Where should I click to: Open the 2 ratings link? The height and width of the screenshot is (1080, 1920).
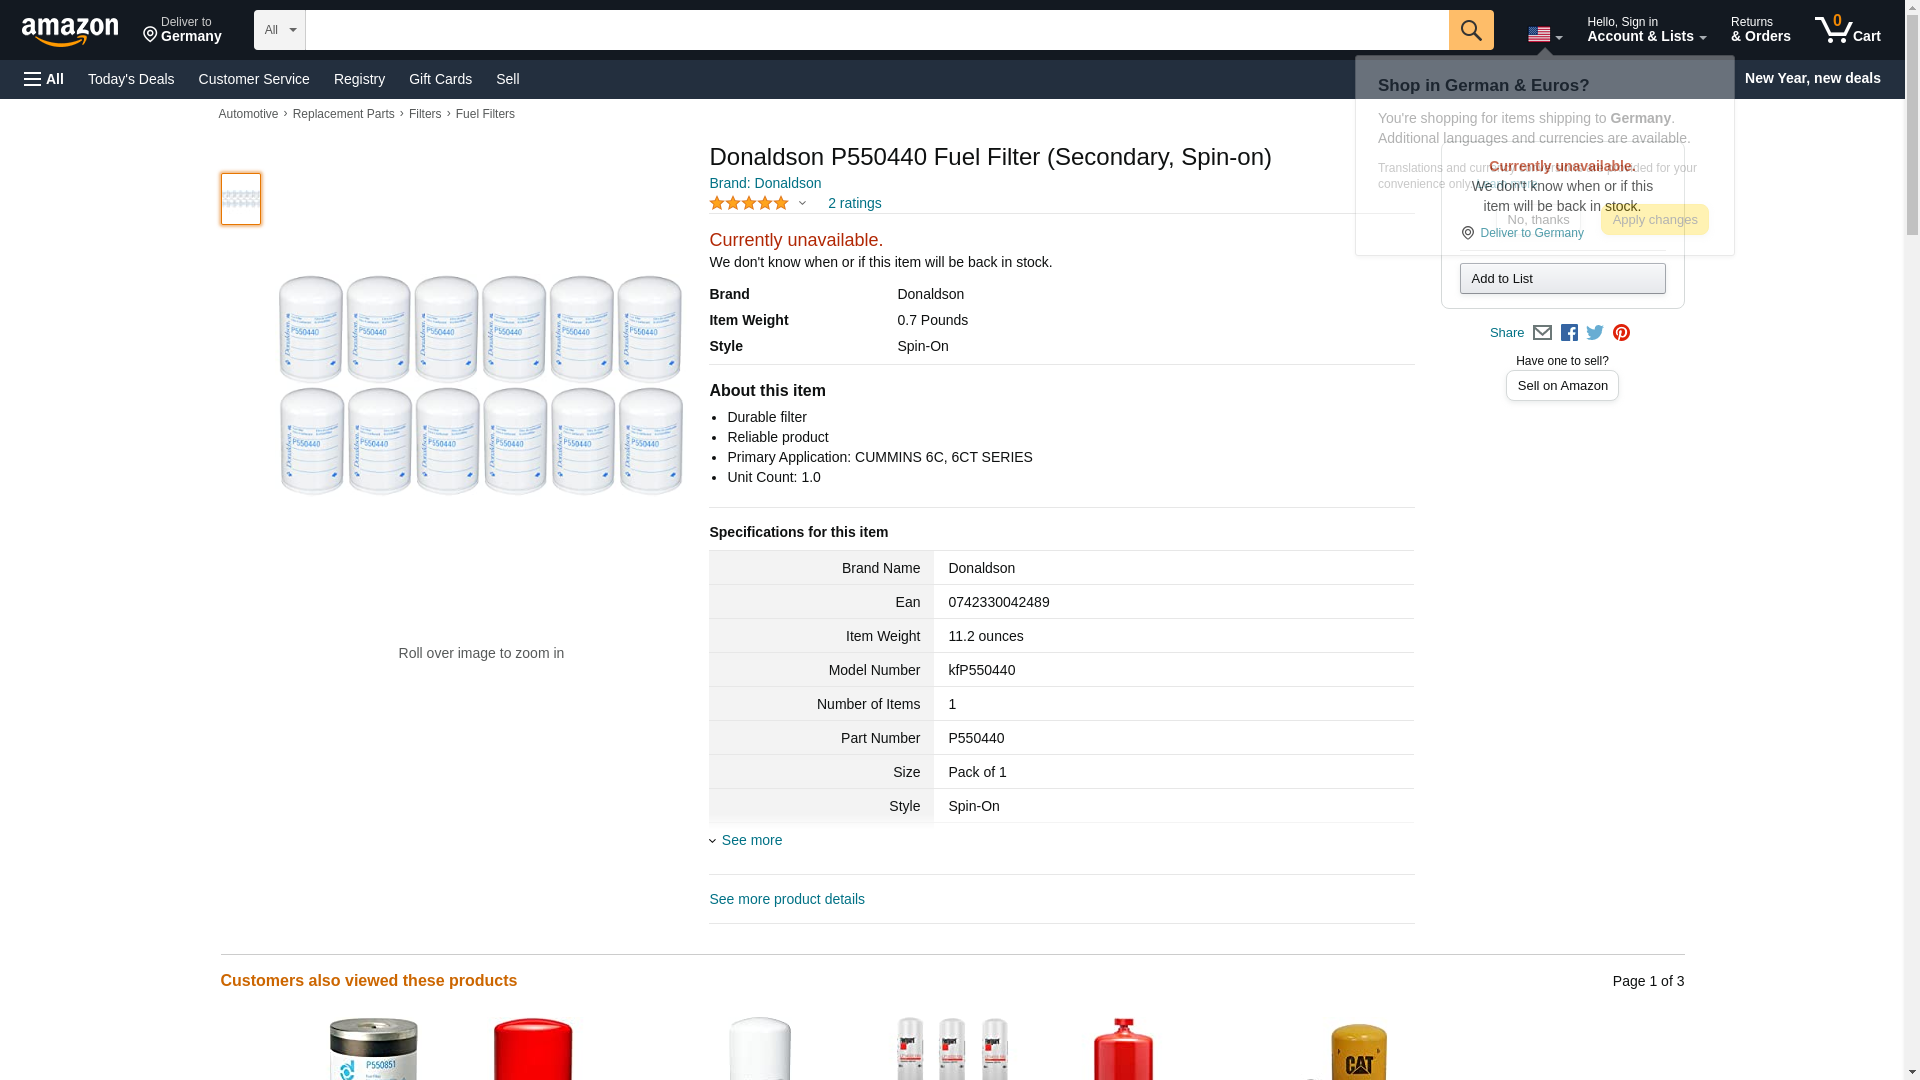click(x=854, y=203)
